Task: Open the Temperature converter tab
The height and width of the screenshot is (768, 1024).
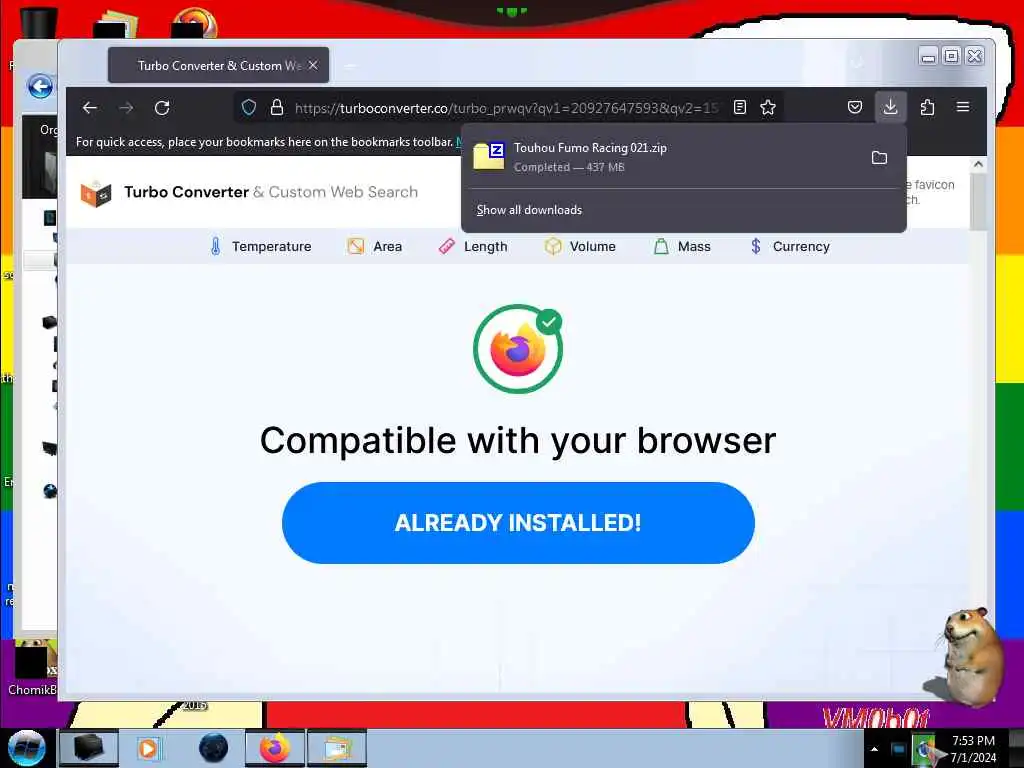Action: coord(261,246)
